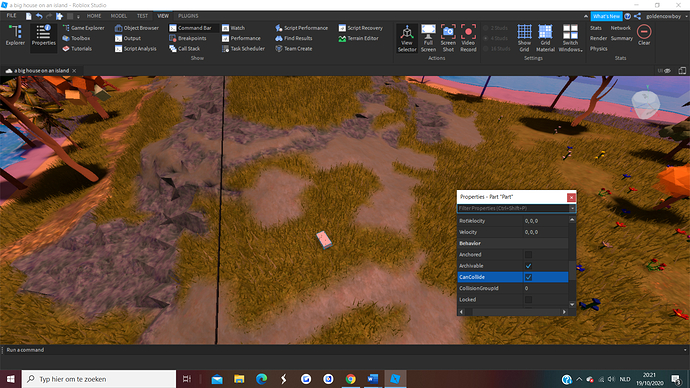Open the Explorer panel
This screenshot has width=690, height=388.
point(15,35)
